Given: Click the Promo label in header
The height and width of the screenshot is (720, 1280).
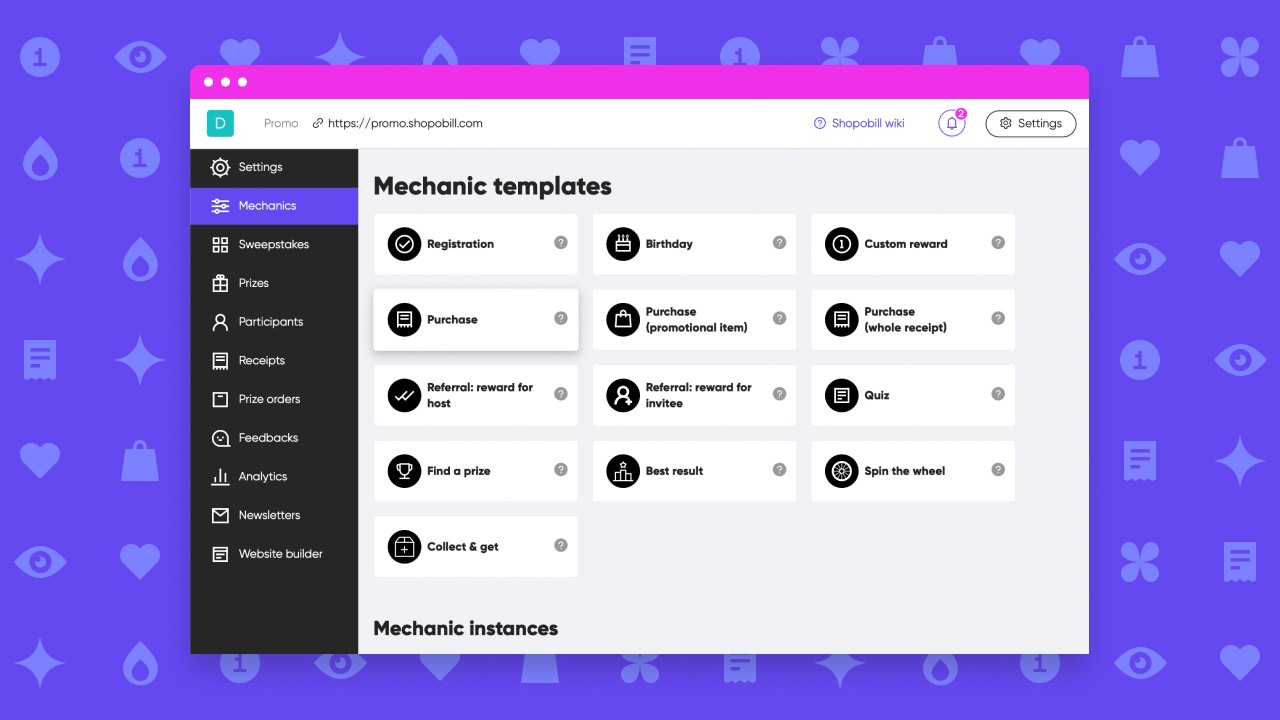Looking at the screenshot, I should pos(281,124).
